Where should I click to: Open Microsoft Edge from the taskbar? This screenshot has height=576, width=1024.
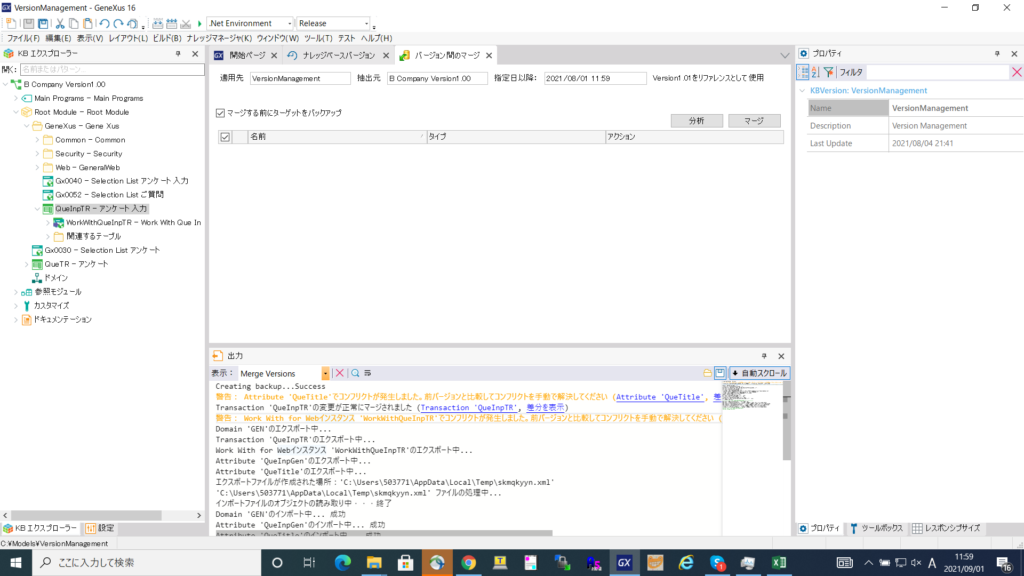[x=343, y=562]
